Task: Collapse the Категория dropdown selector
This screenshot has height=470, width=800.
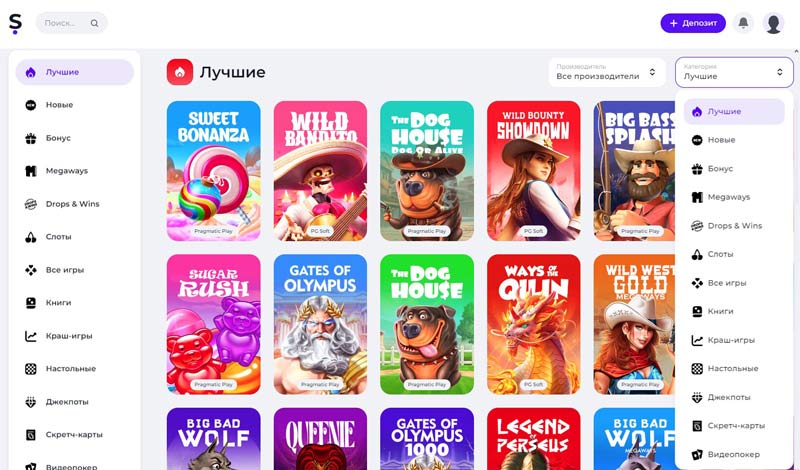Action: click(734, 72)
